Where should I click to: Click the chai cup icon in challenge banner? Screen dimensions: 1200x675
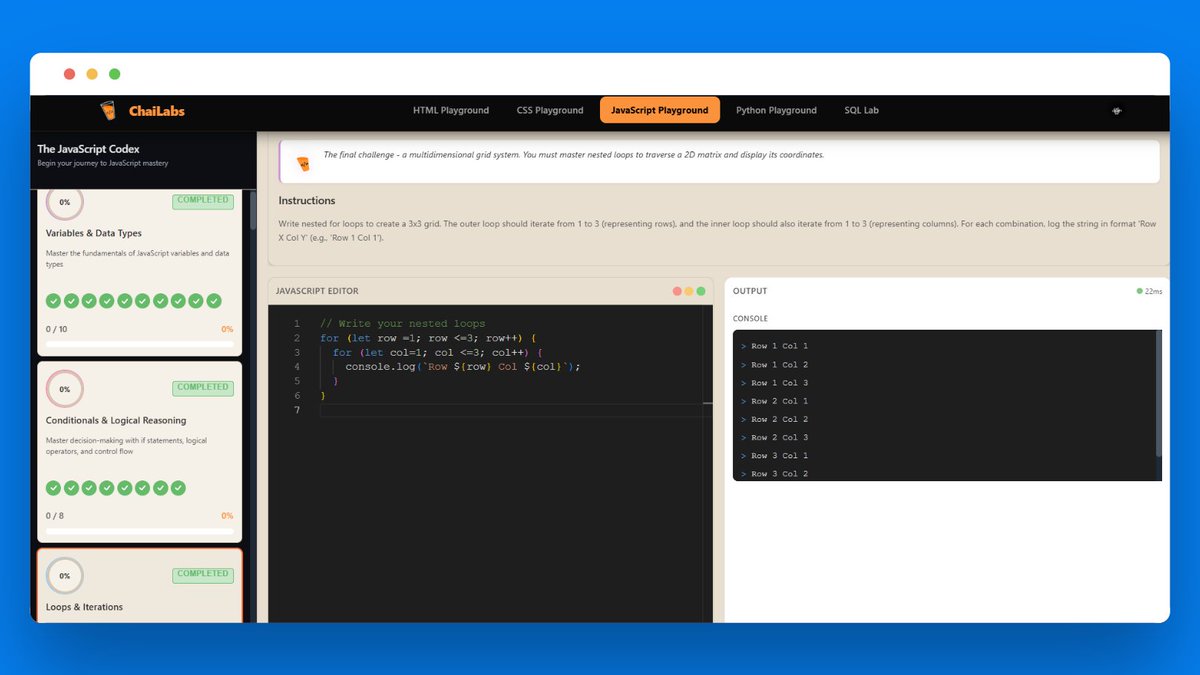(303, 163)
